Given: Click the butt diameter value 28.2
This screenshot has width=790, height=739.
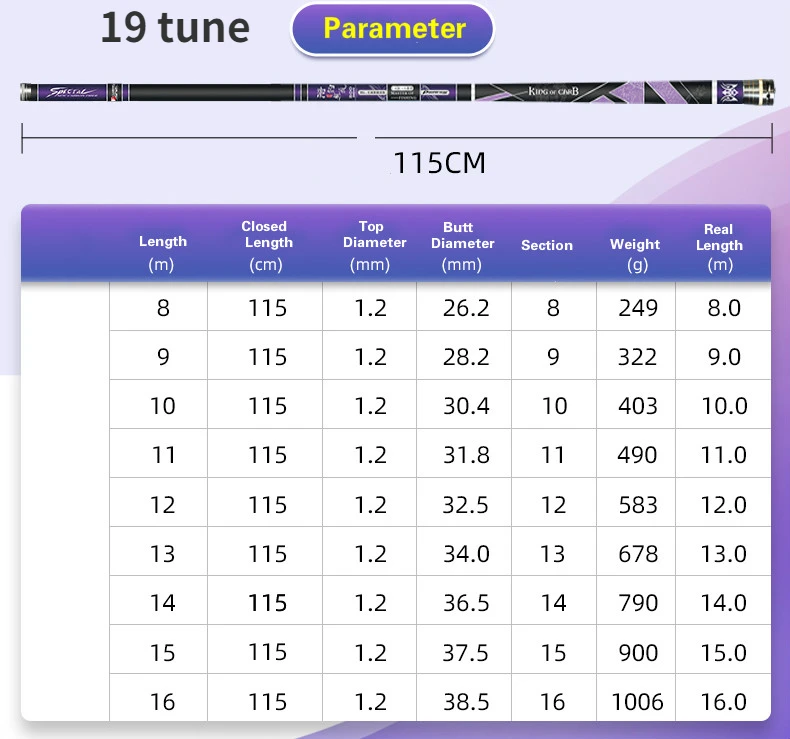Looking at the screenshot, I should click(465, 357).
